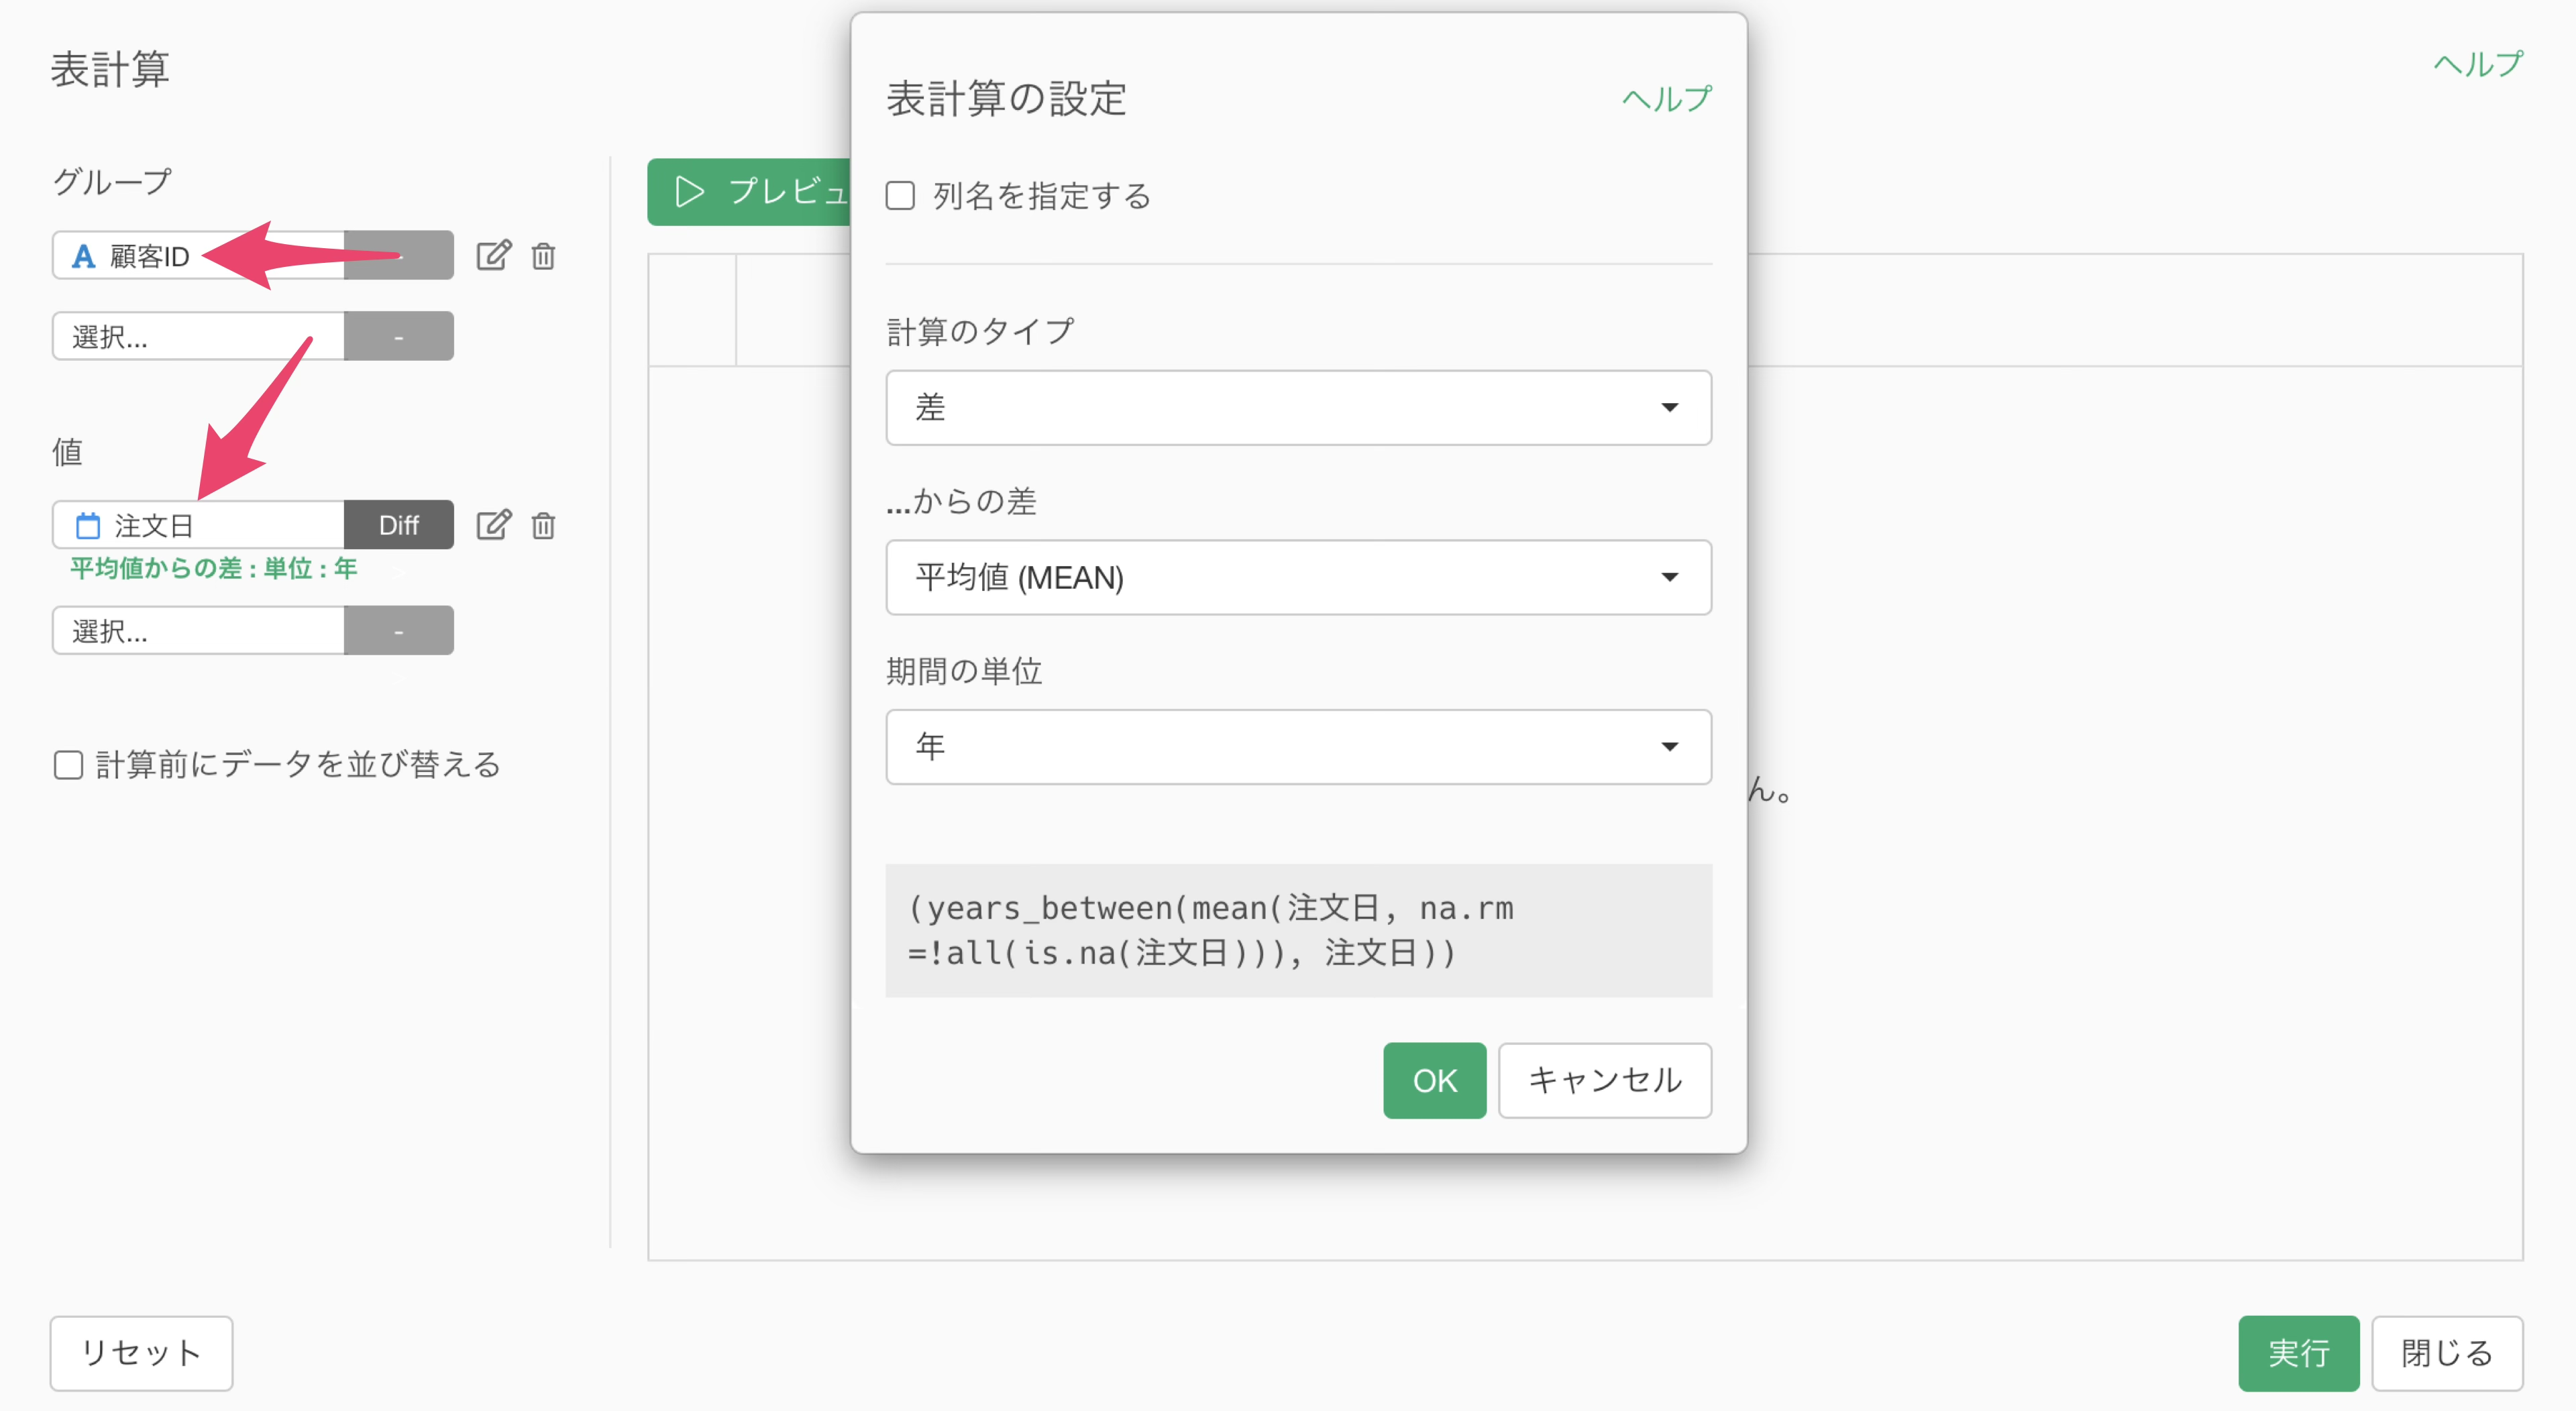This screenshot has height=1411, width=2576.
Task: Click the リセット button
Action: coord(141,1353)
